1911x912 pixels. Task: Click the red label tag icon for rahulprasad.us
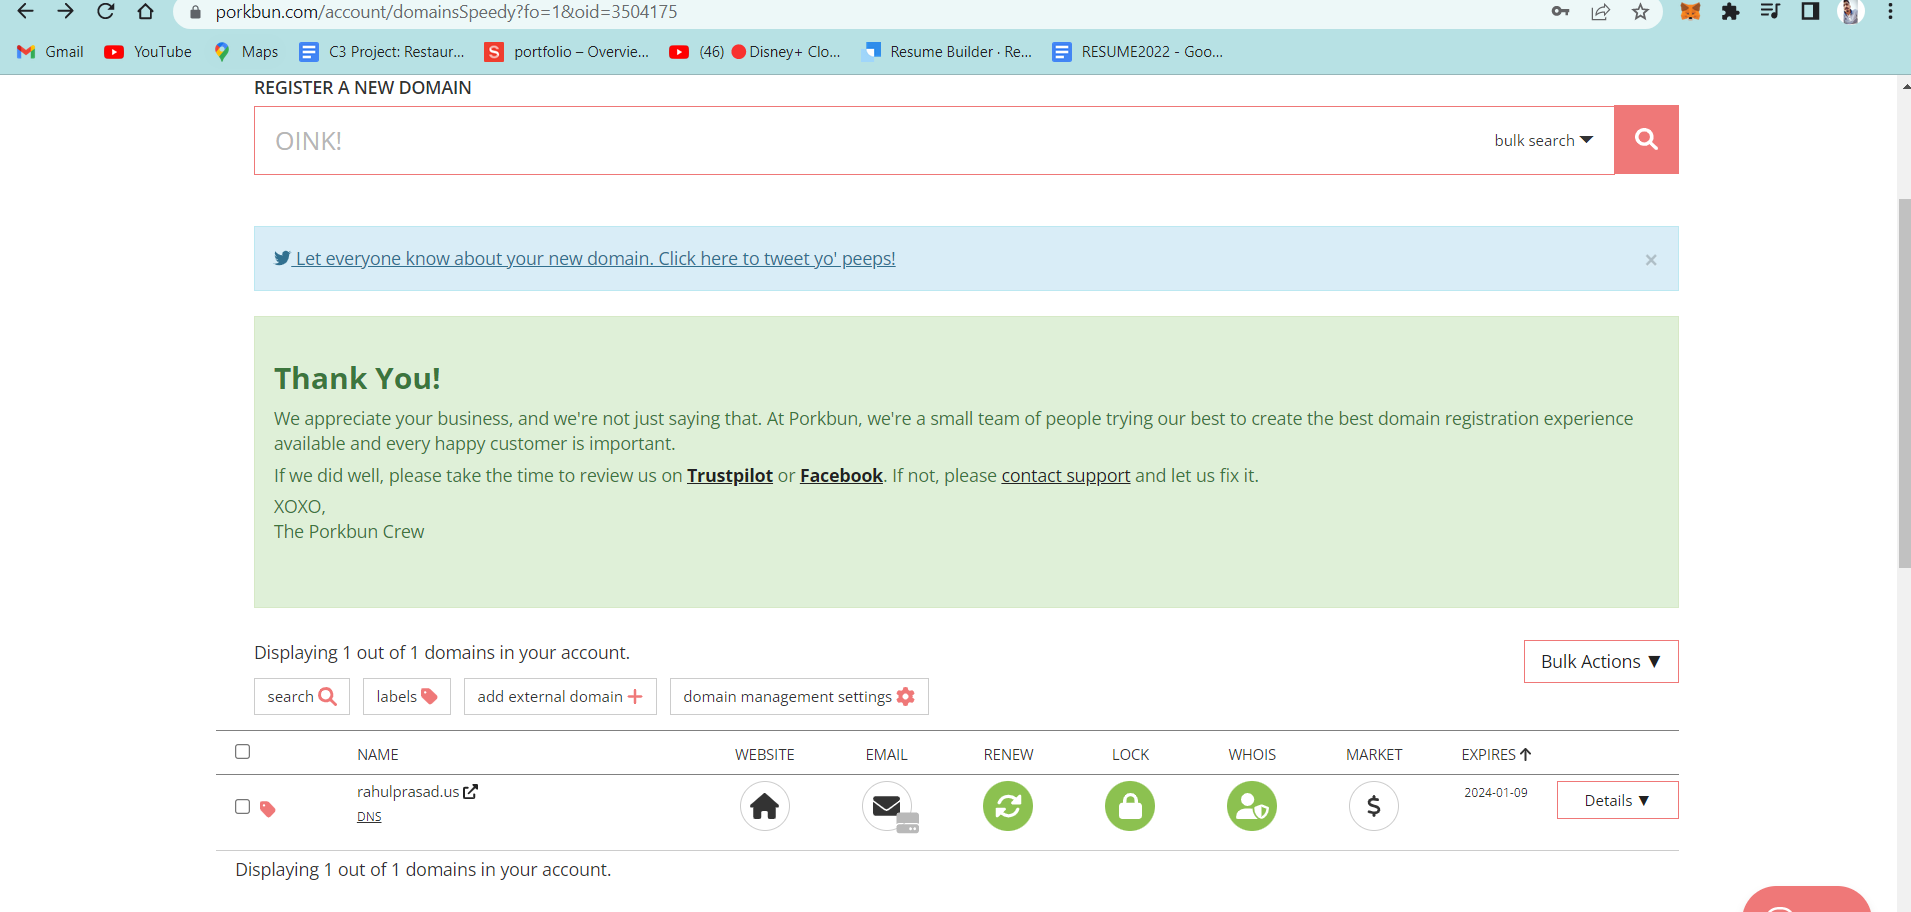267,808
